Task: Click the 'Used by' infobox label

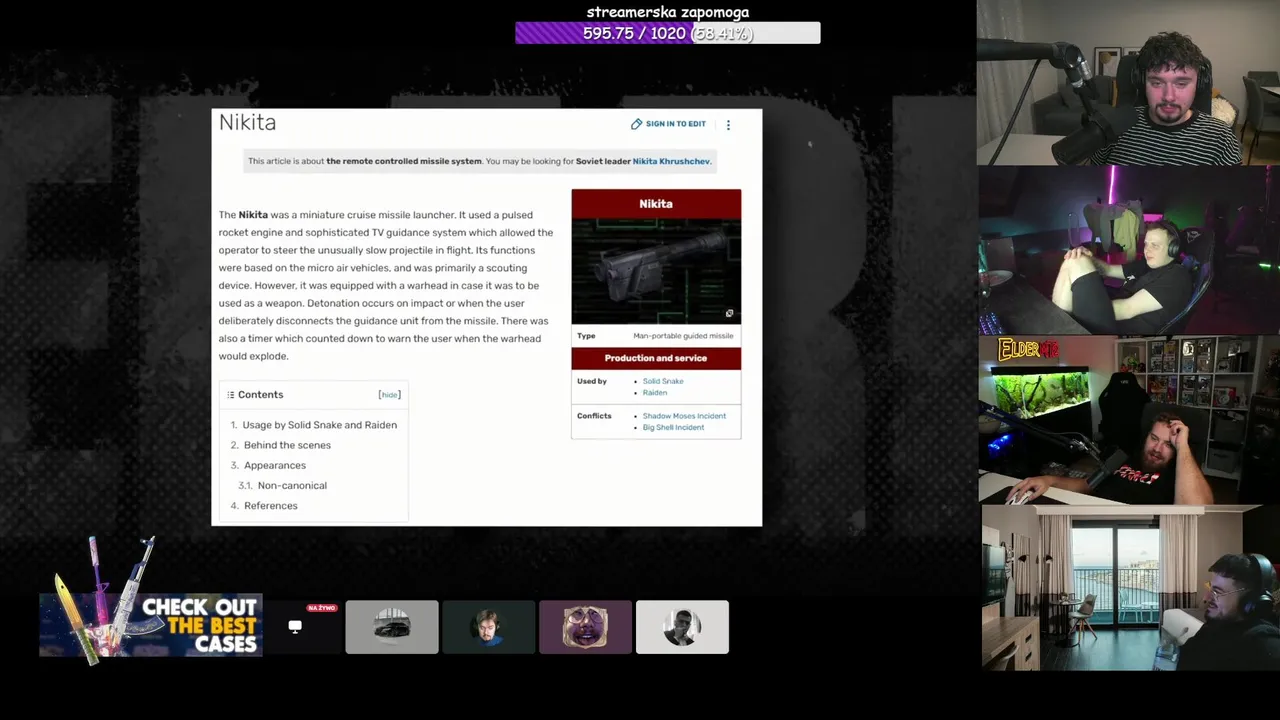Action: click(x=591, y=381)
